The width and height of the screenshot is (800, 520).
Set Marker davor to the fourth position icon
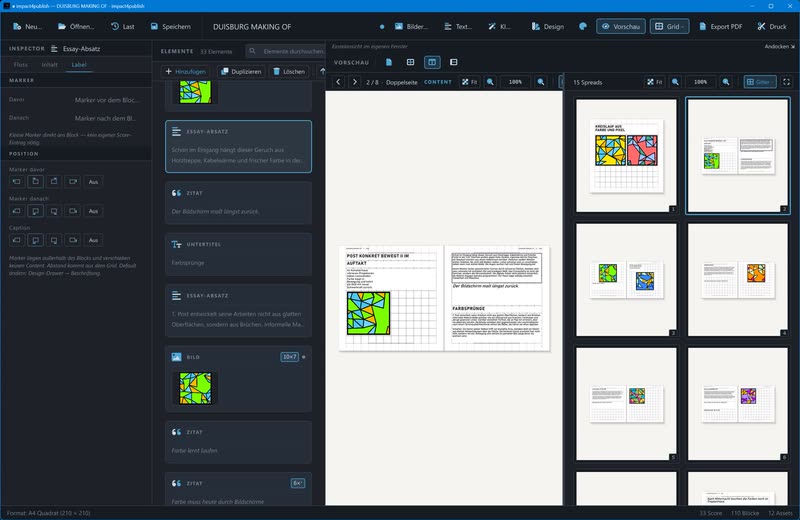tap(73, 182)
